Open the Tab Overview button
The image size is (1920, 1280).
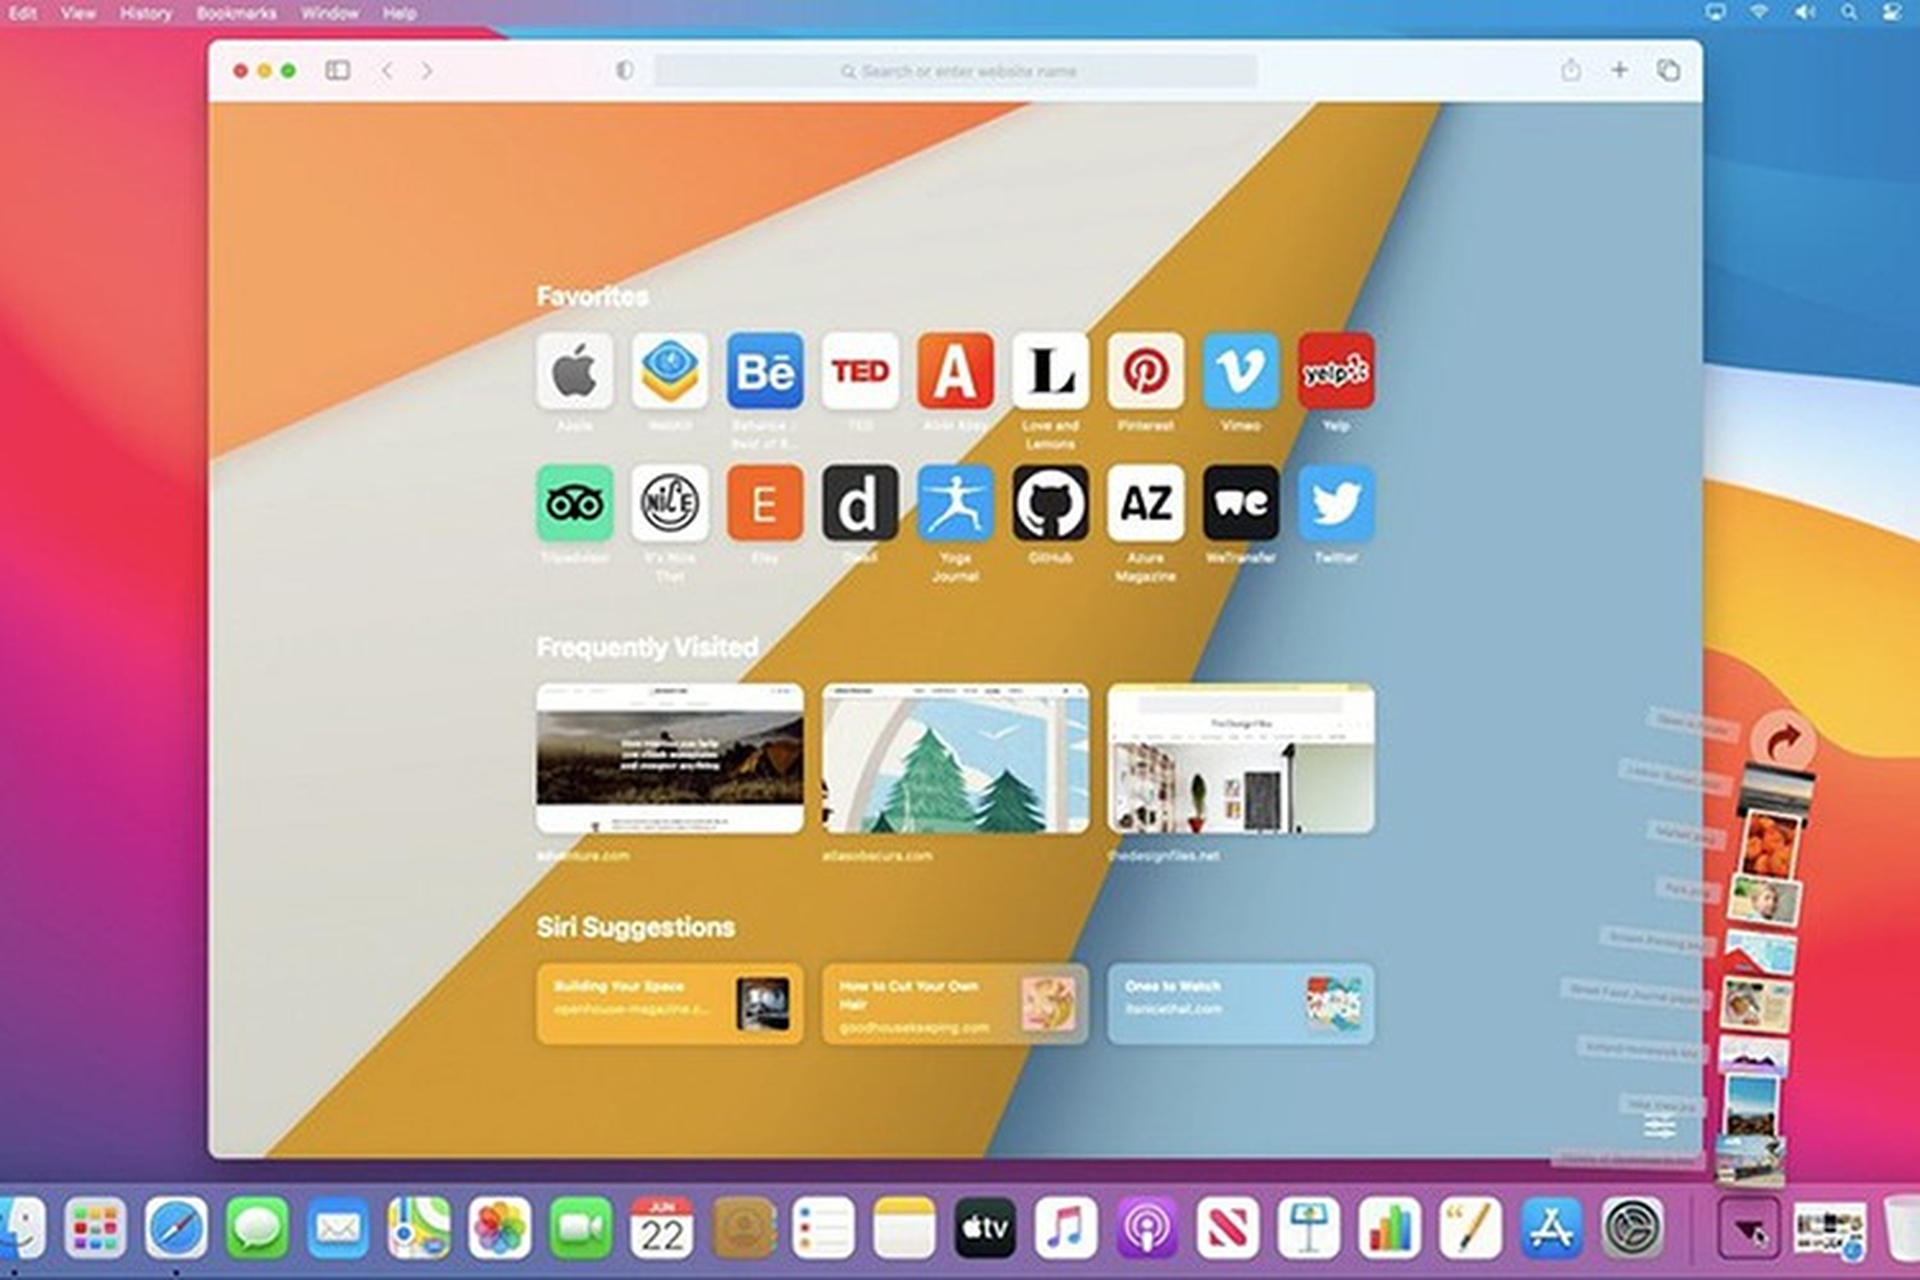(1666, 71)
